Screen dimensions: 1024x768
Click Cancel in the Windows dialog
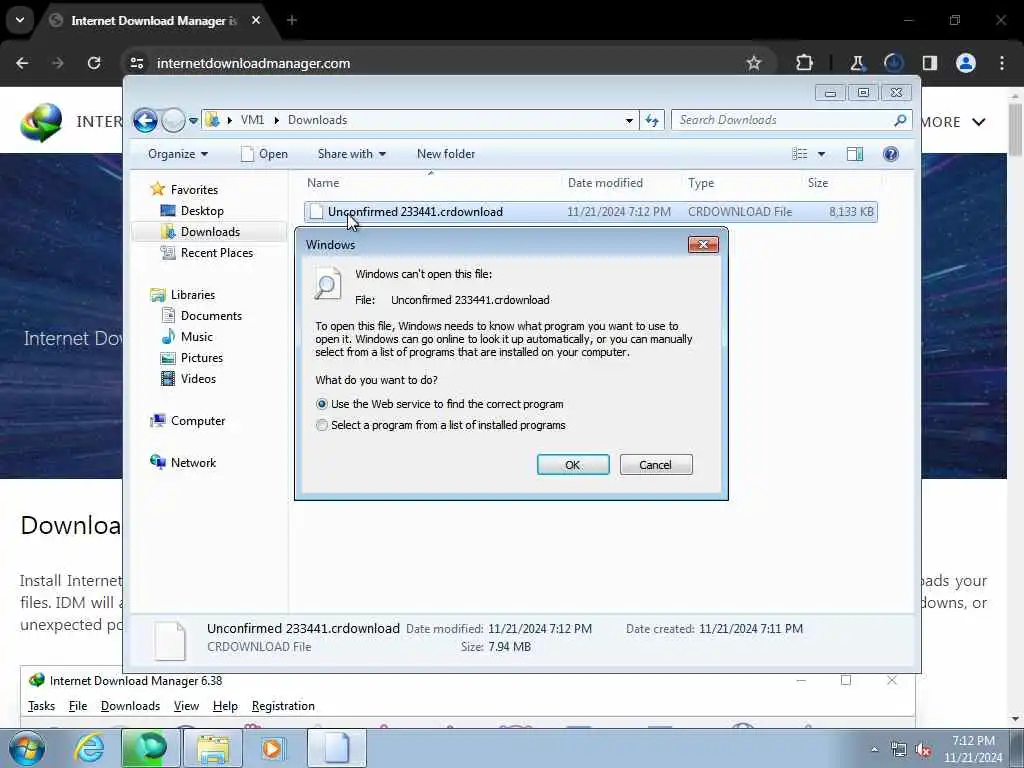point(656,465)
